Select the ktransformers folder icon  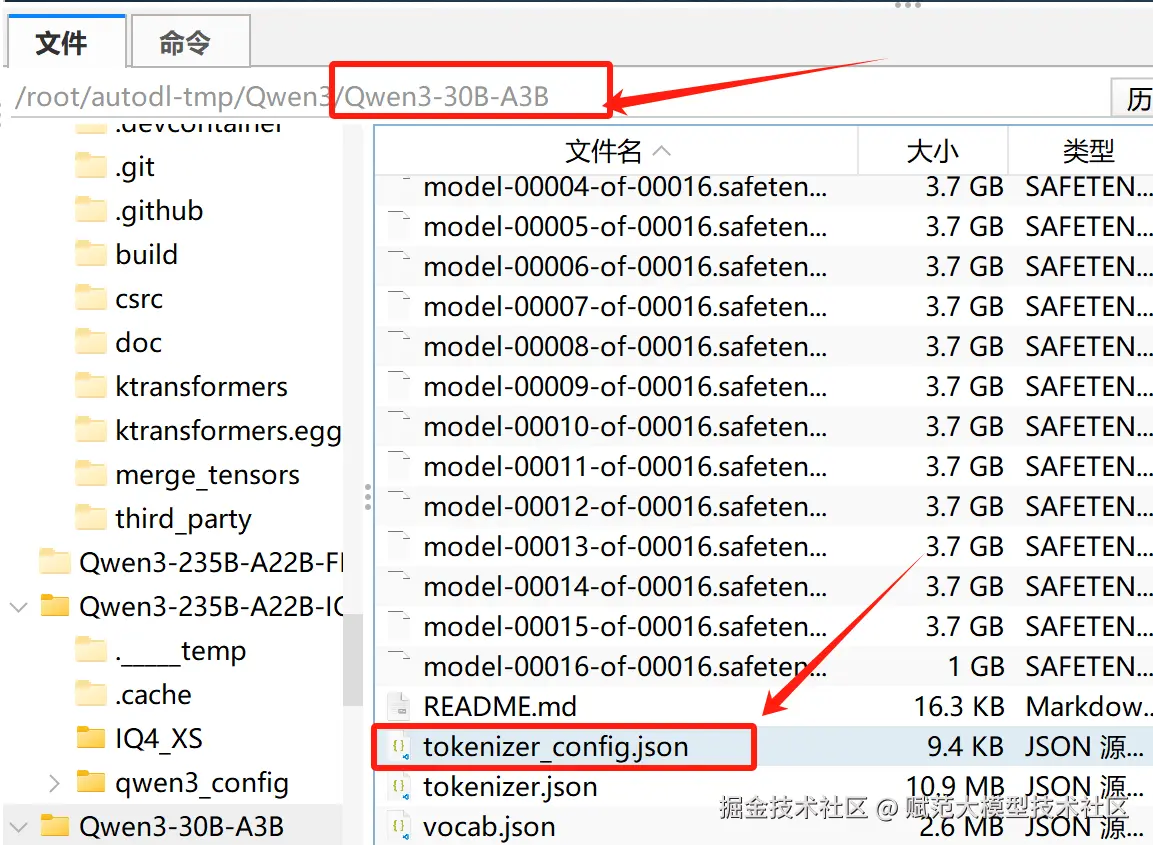click(x=91, y=386)
